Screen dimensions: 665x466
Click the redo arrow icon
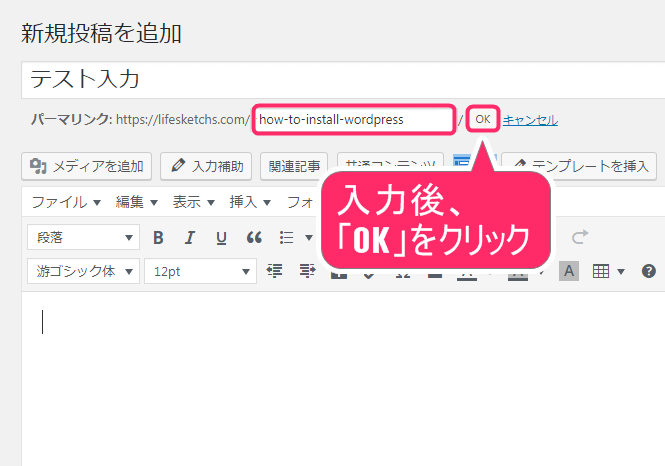580,238
